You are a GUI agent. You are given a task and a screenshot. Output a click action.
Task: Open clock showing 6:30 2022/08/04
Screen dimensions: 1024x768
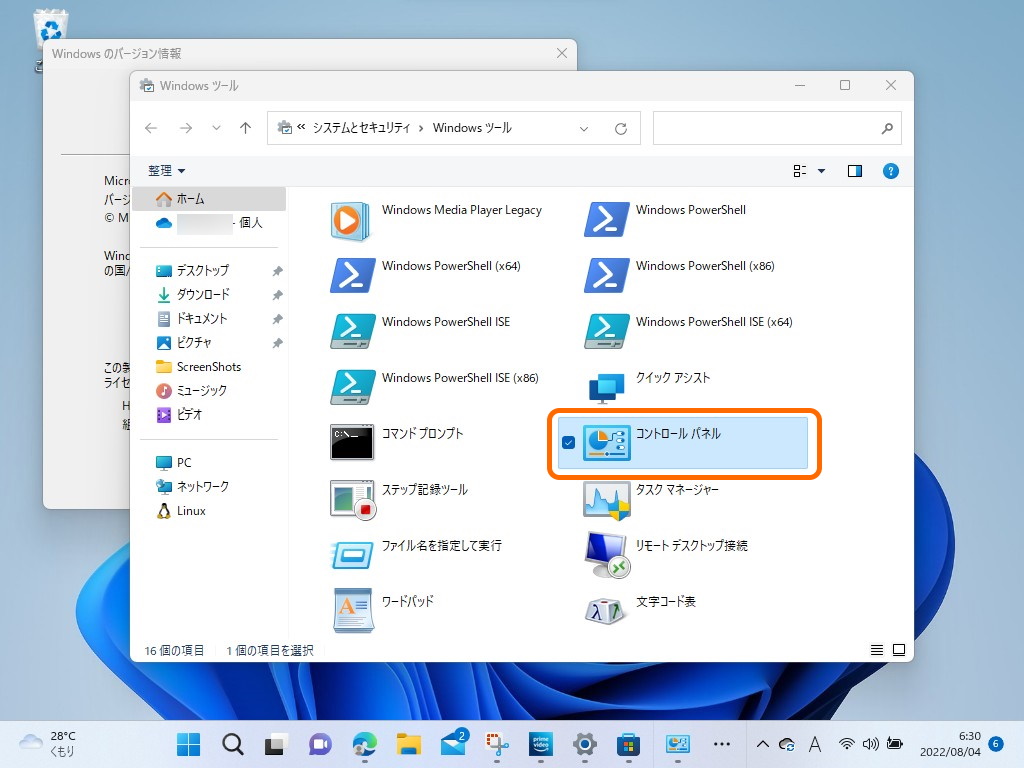pos(950,744)
